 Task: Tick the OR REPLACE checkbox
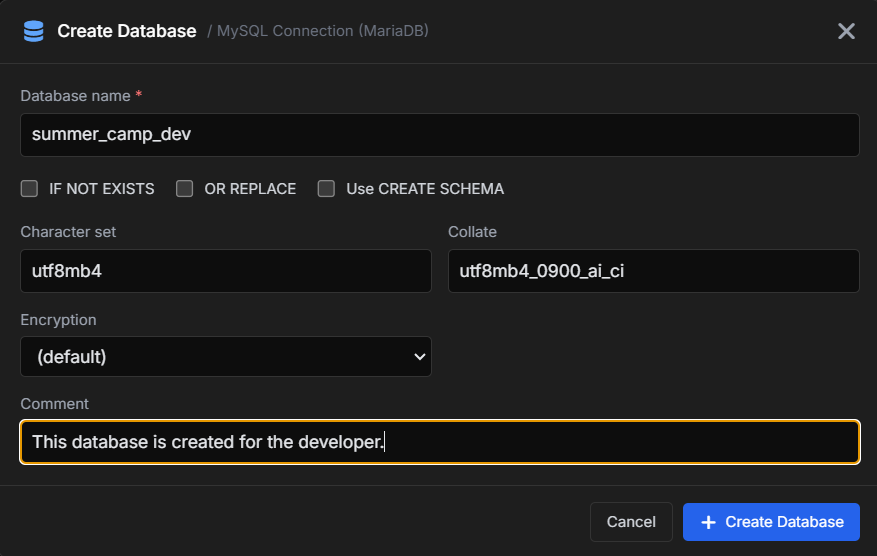(185, 189)
